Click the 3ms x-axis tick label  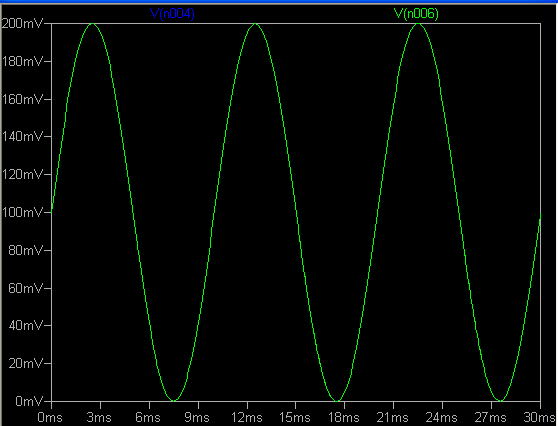(99, 417)
